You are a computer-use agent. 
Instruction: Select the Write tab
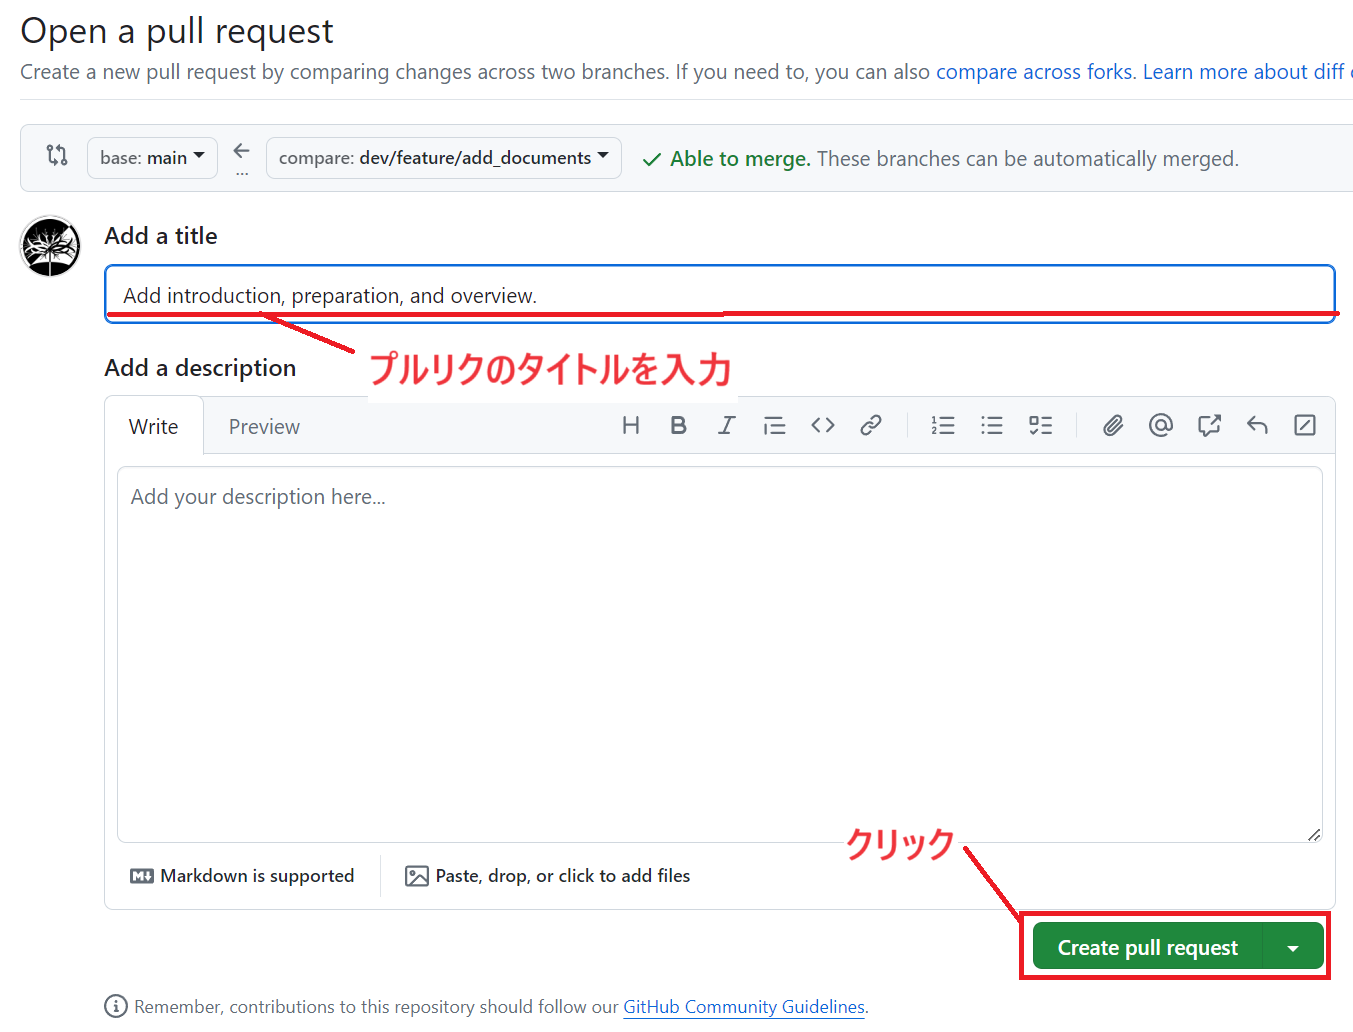click(153, 426)
